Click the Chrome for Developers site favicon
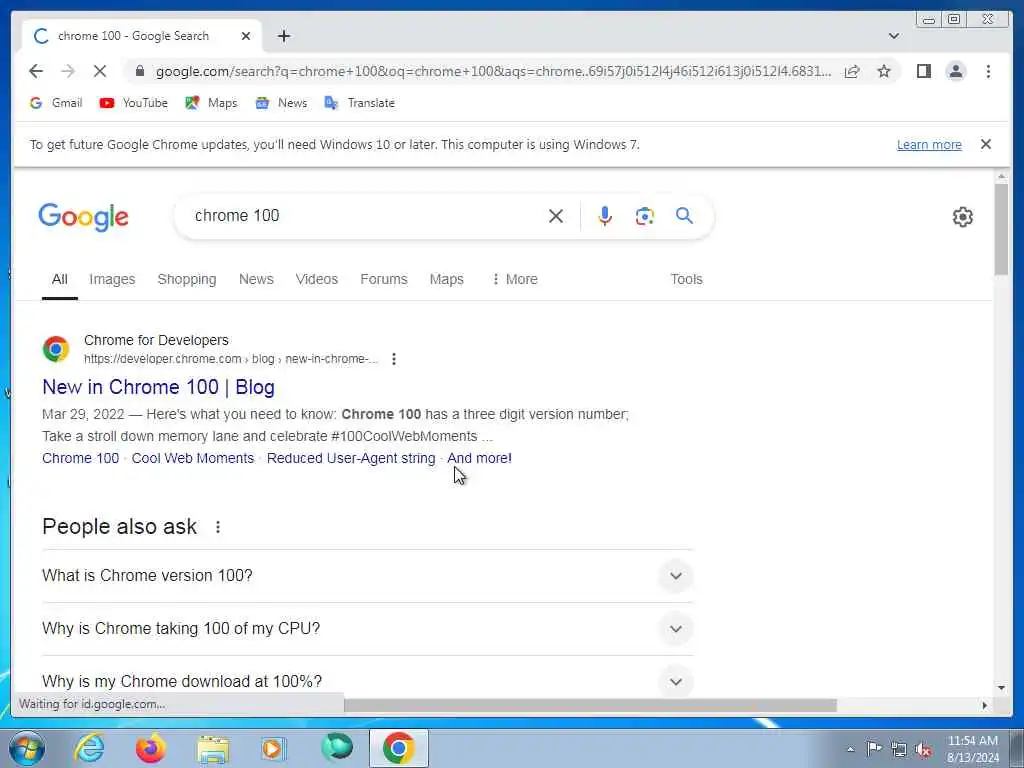Viewport: 1024px width, 768px height. coord(56,349)
